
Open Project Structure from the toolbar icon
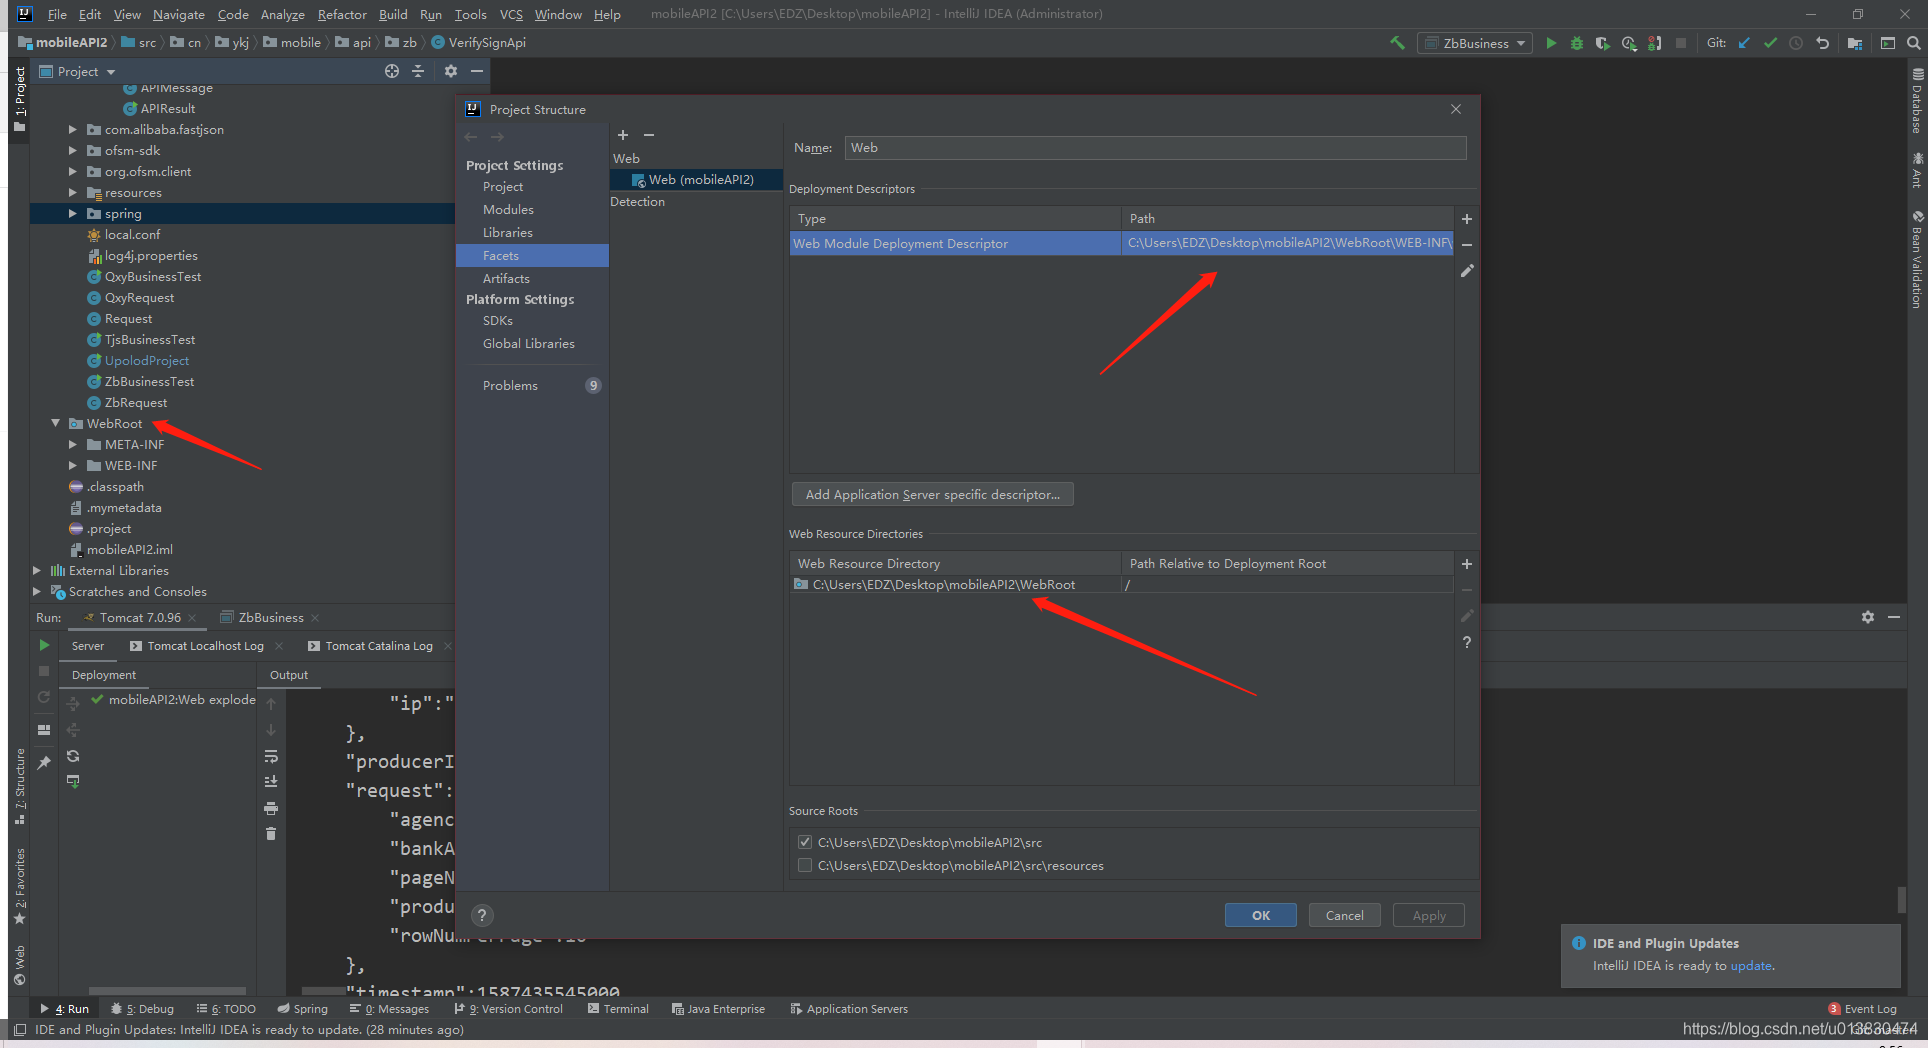coord(1855,43)
